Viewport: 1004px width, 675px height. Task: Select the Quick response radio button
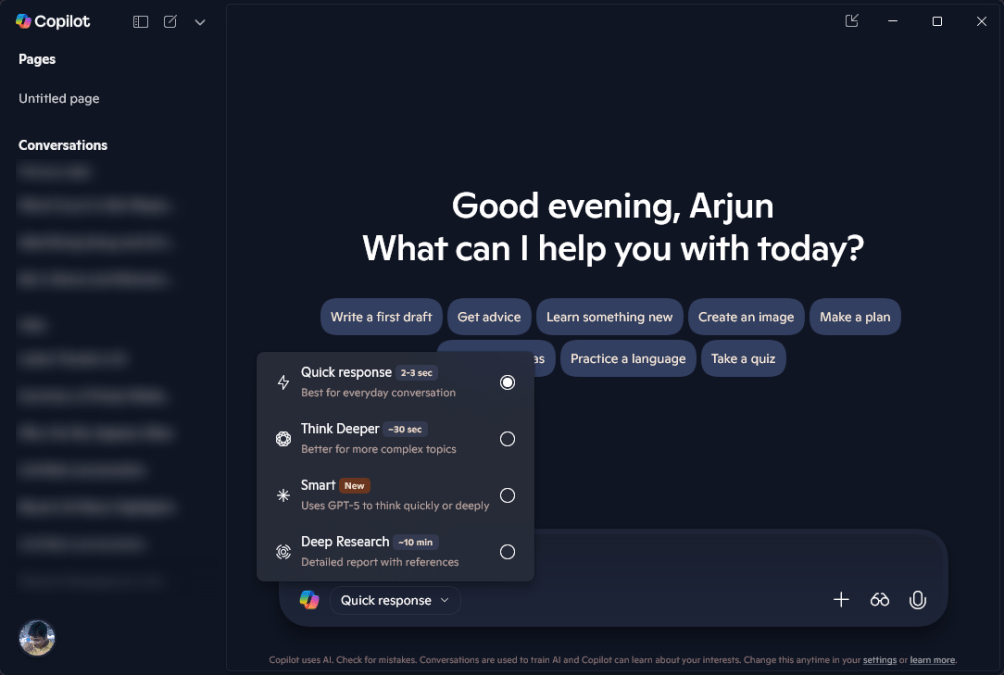(x=507, y=382)
